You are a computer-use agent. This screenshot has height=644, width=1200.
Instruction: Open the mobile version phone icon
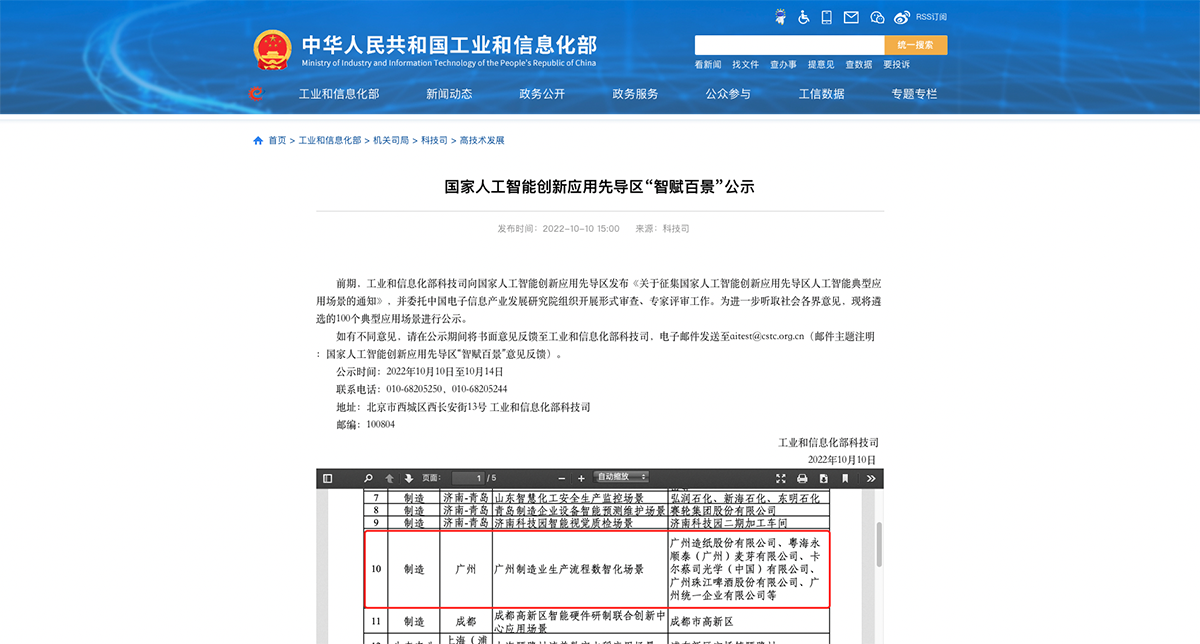827,17
